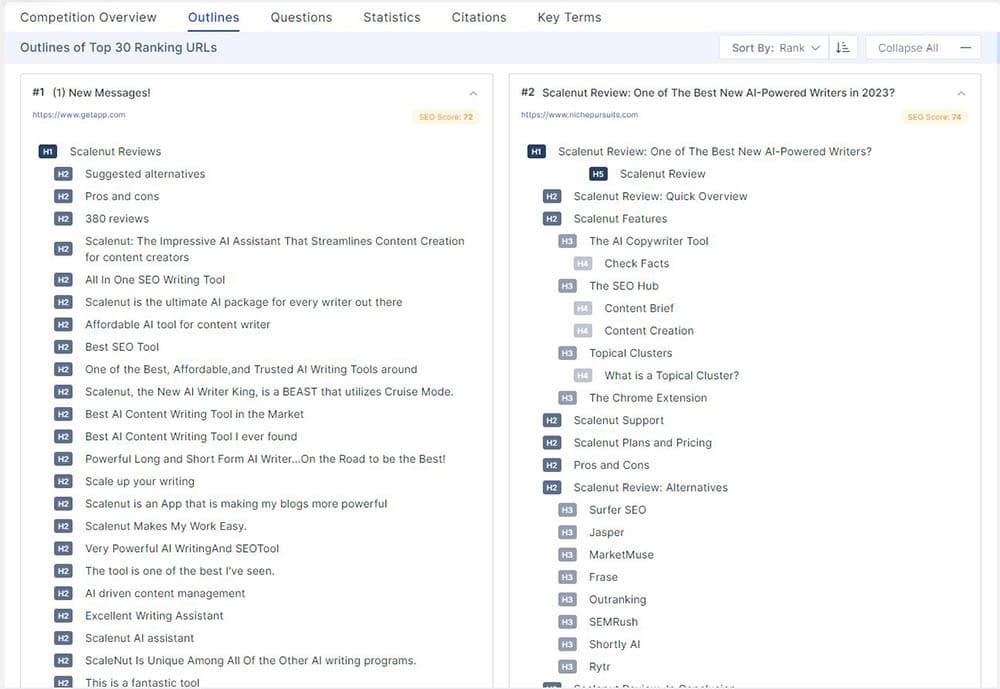
Task: Switch to the Competition Overview tab
Action: 88,17
